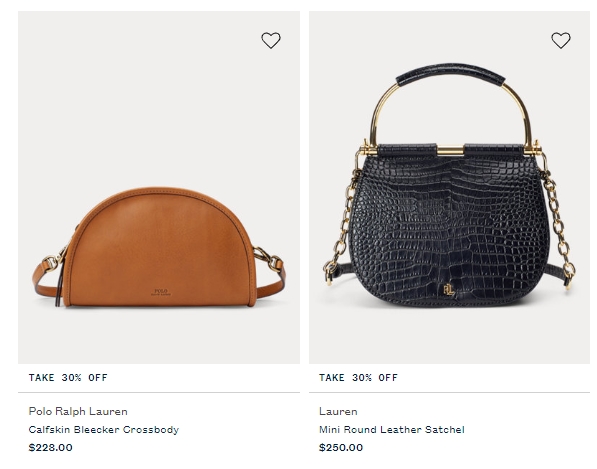Open the tan crossbody bag product image
This screenshot has height=469, width=597.
159,187
